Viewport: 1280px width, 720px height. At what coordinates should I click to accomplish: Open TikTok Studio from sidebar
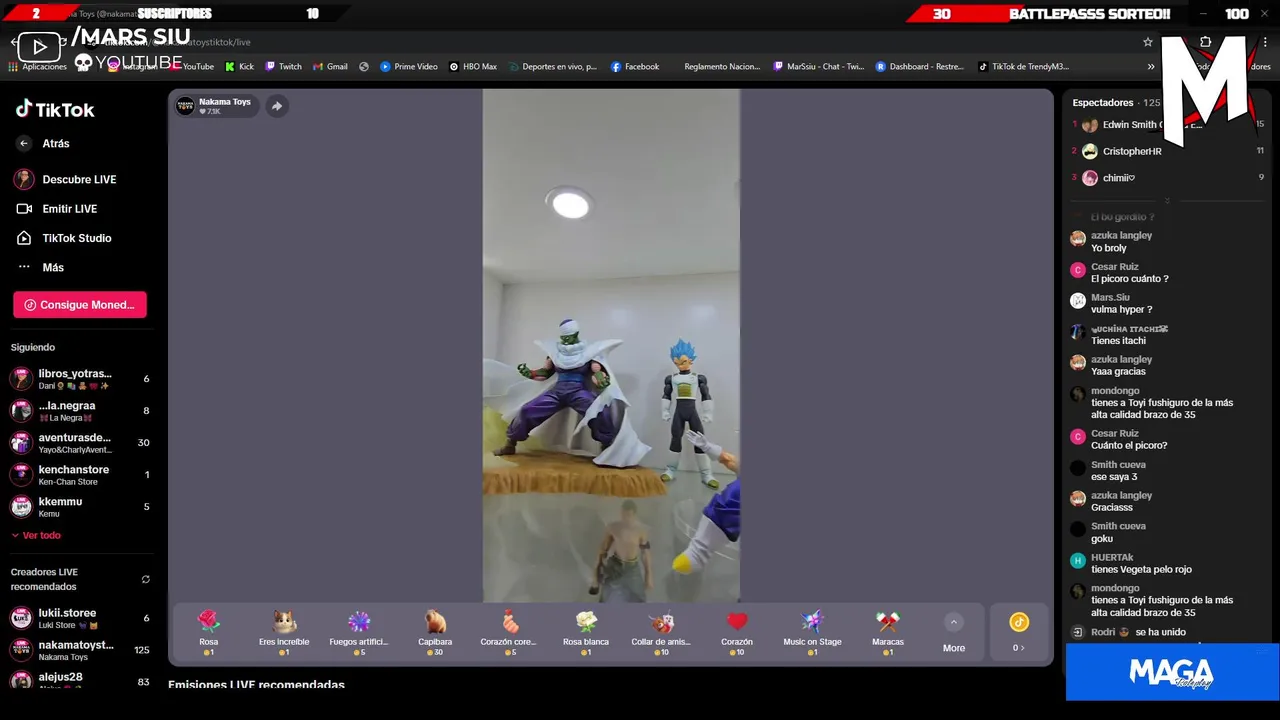(x=64, y=238)
